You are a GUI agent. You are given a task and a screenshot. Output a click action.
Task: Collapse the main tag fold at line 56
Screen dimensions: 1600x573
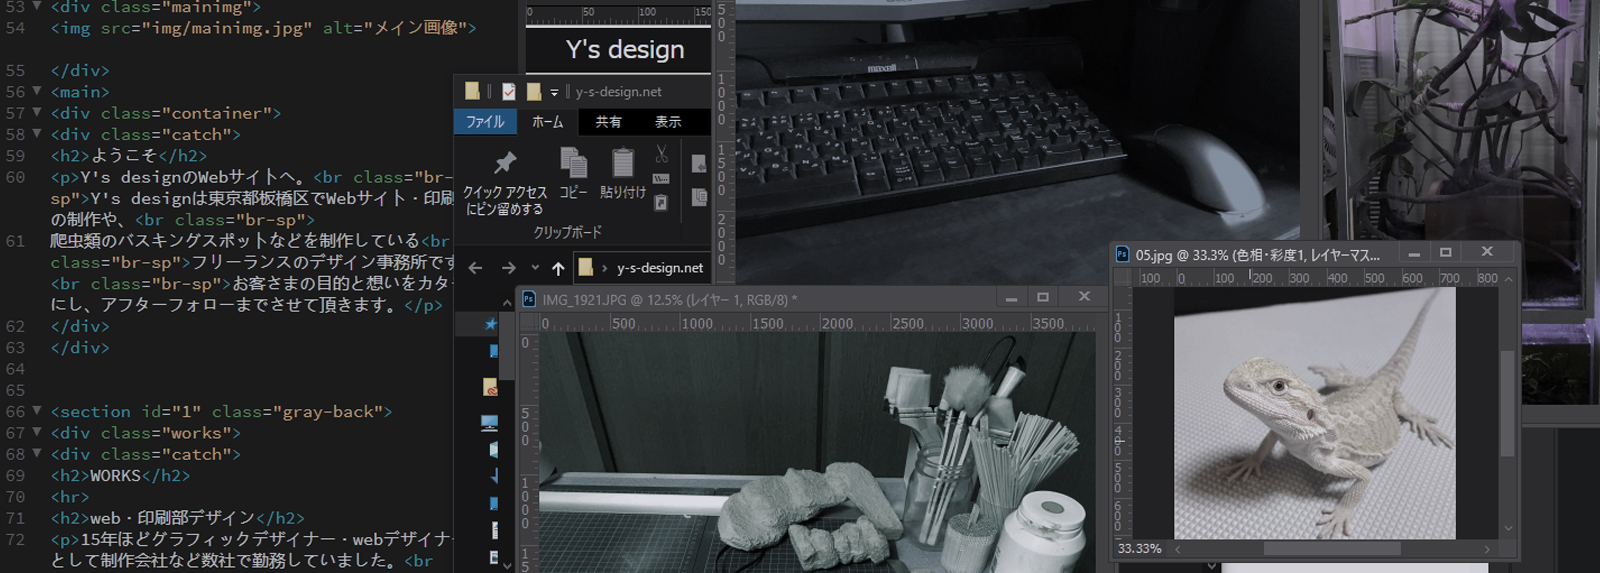point(37,91)
